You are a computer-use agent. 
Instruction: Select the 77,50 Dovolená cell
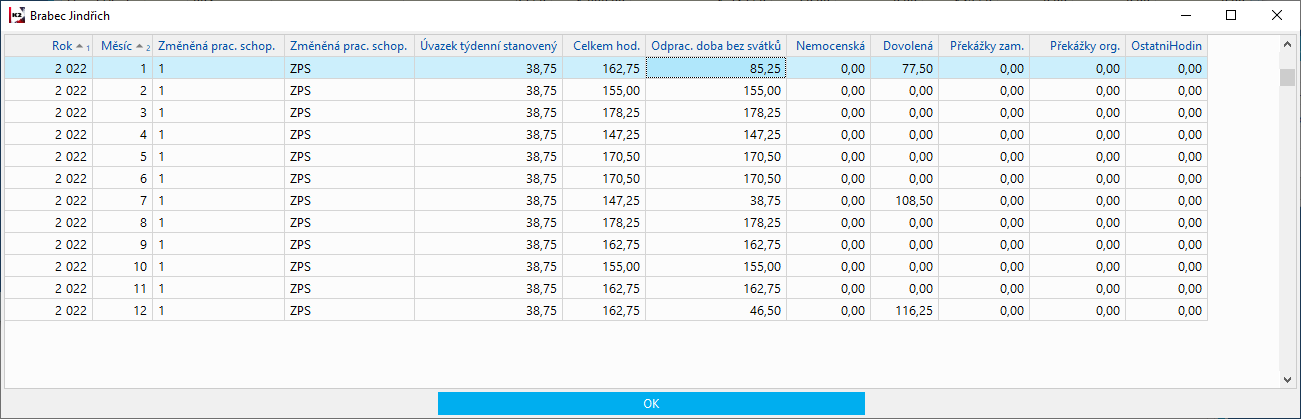coord(904,68)
